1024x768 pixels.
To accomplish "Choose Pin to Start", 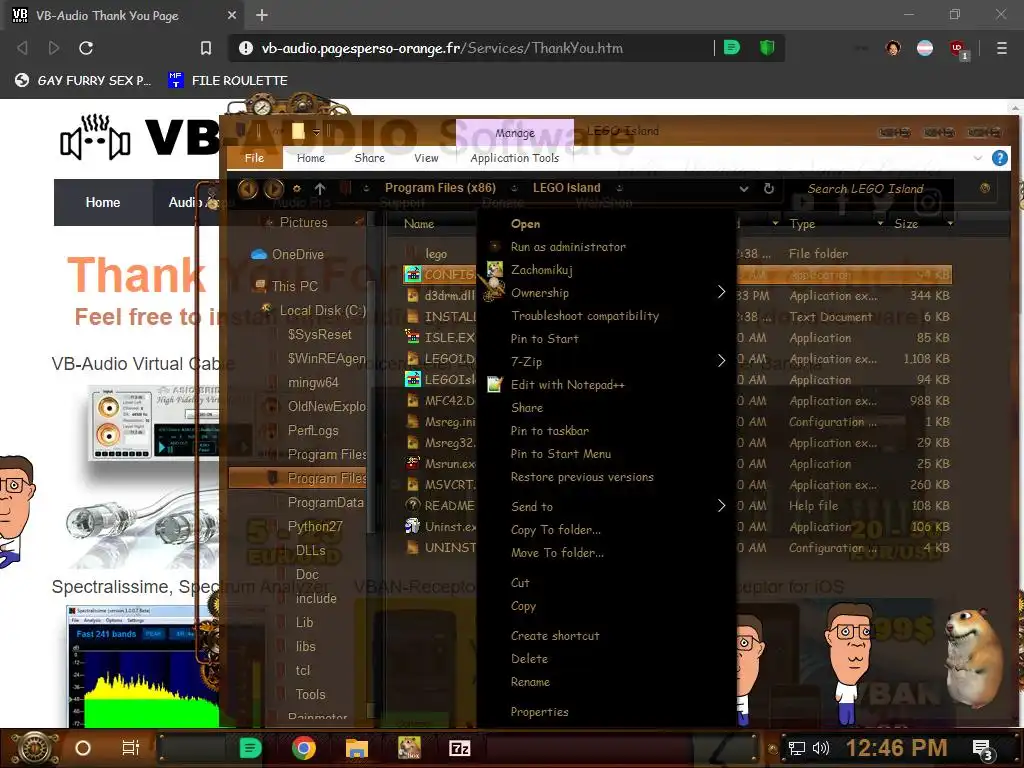I will pos(544,339).
